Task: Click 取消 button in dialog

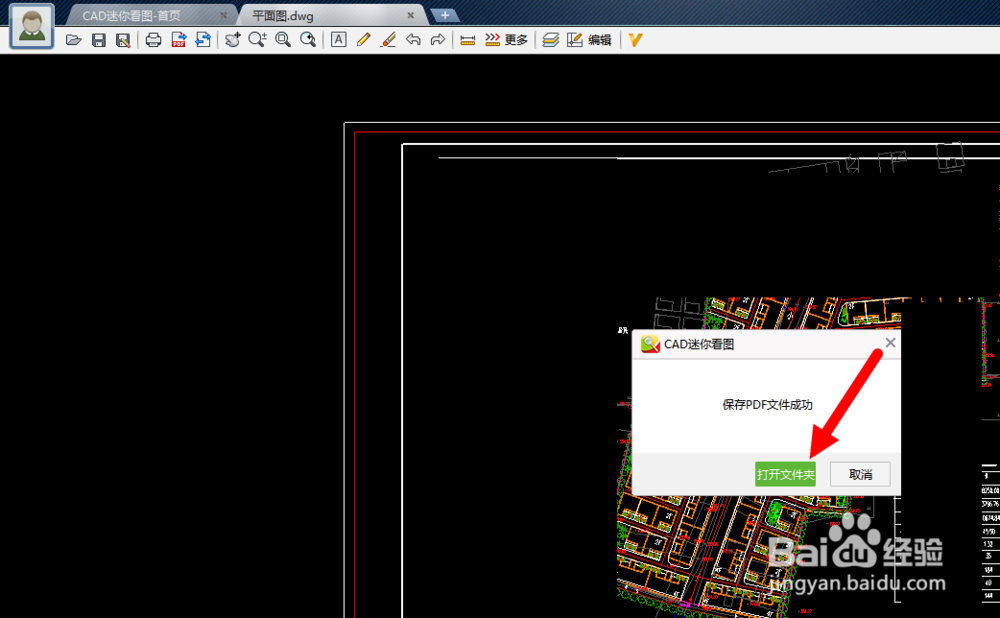Action: (x=860, y=475)
